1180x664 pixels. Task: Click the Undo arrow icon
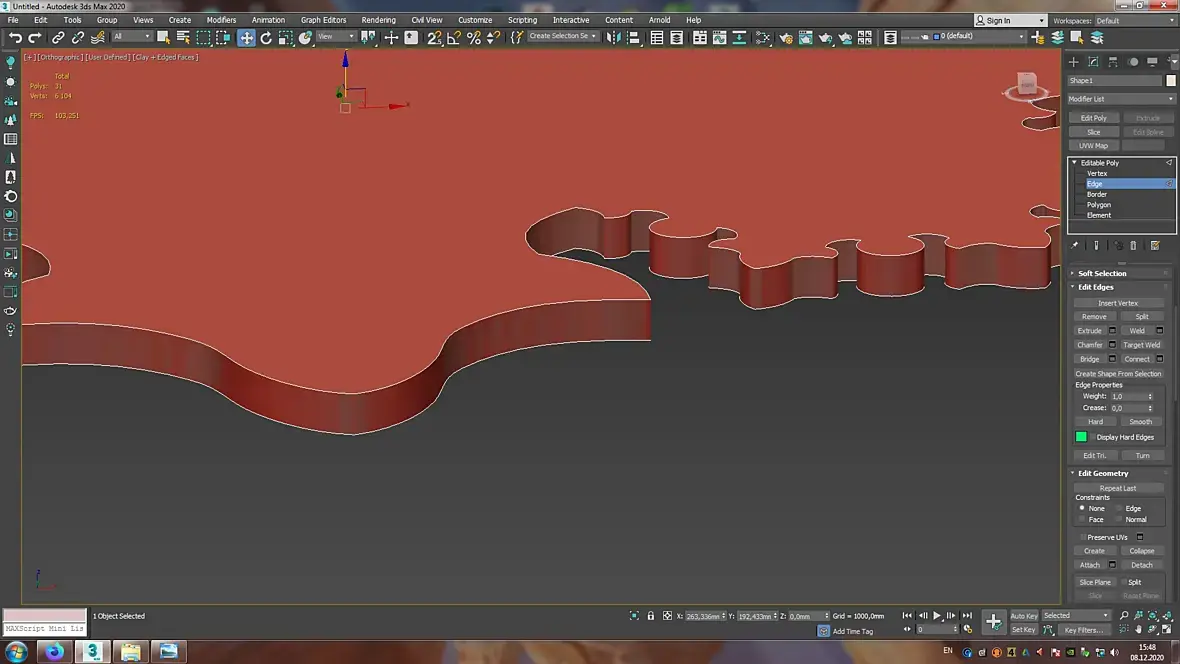15,38
